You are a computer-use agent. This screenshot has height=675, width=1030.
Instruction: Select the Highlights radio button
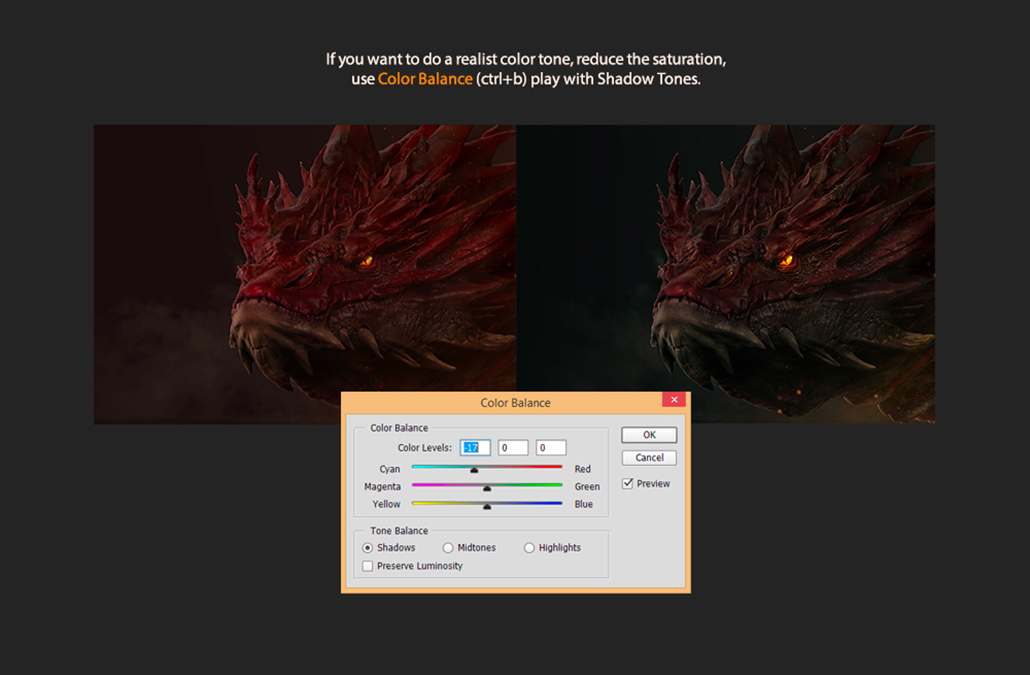(529, 547)
